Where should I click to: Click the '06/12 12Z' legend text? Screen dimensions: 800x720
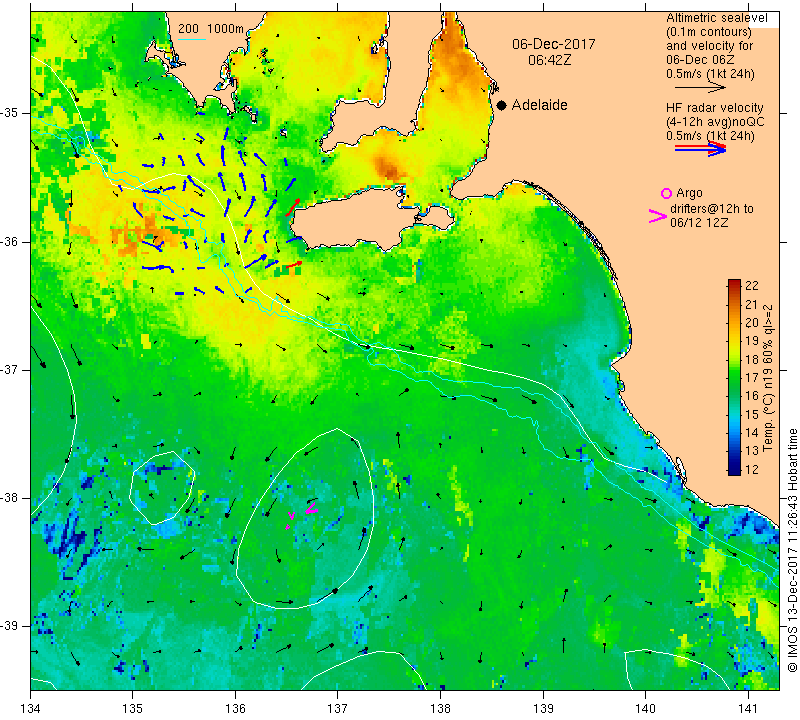point(699,223)
